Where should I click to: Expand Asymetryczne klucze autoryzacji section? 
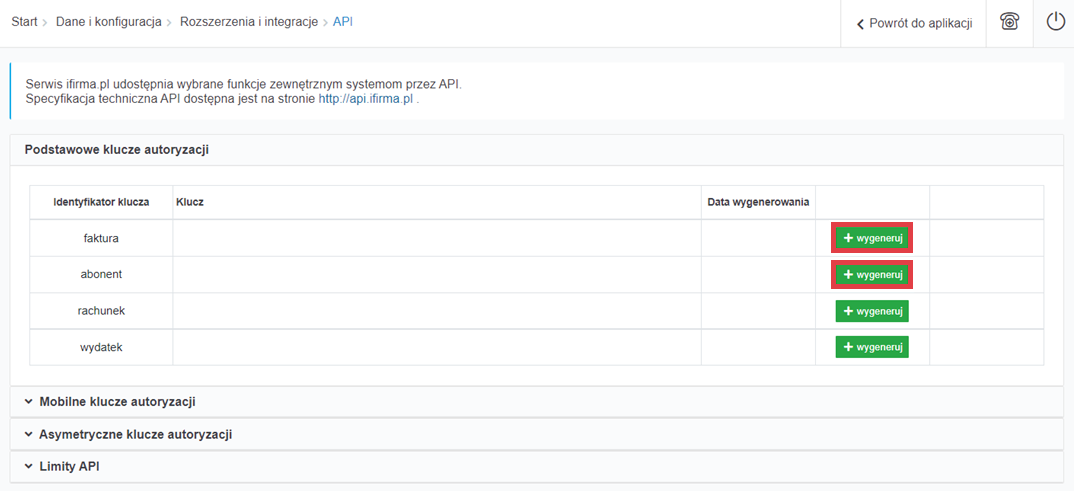[135, 435]
